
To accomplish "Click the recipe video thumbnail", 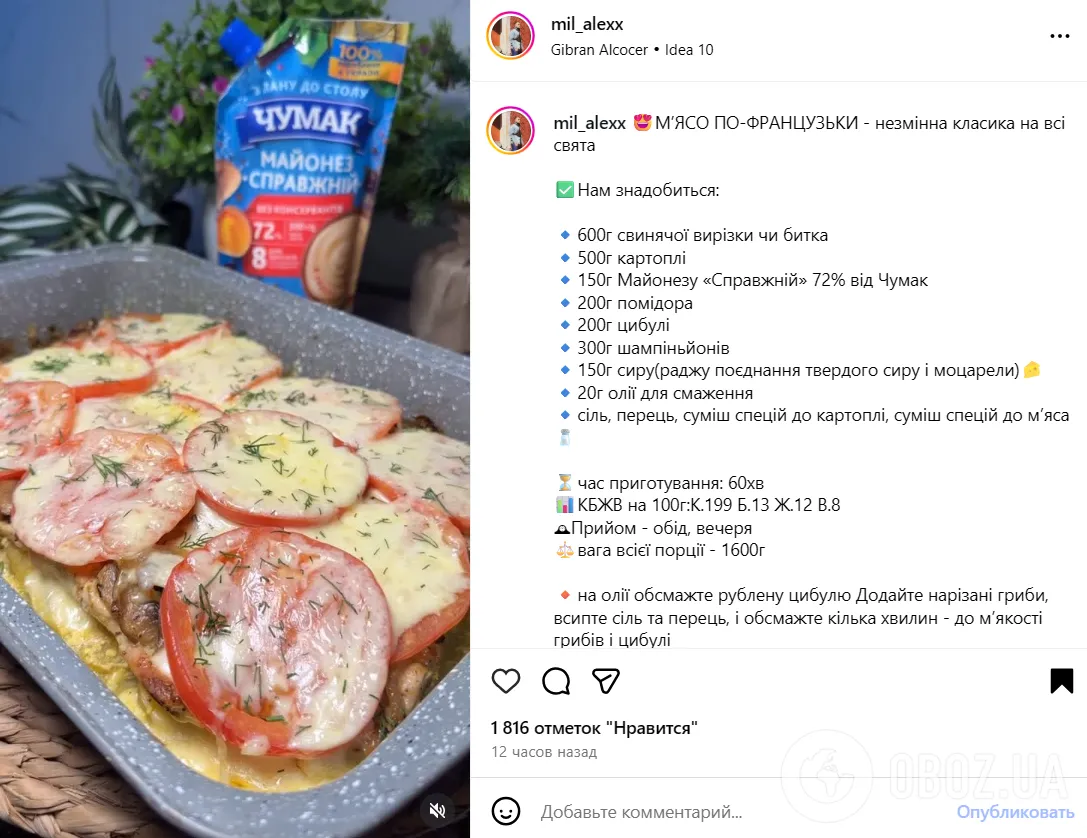I will 235,419.
